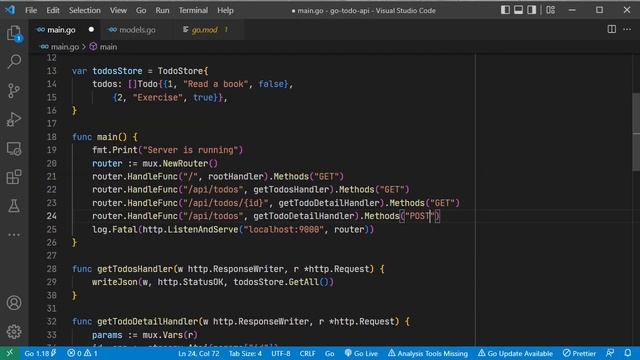Screen dimensions: 640x360
Task: Click getTodosHandler function name on line 28
Action: [135, 269]
